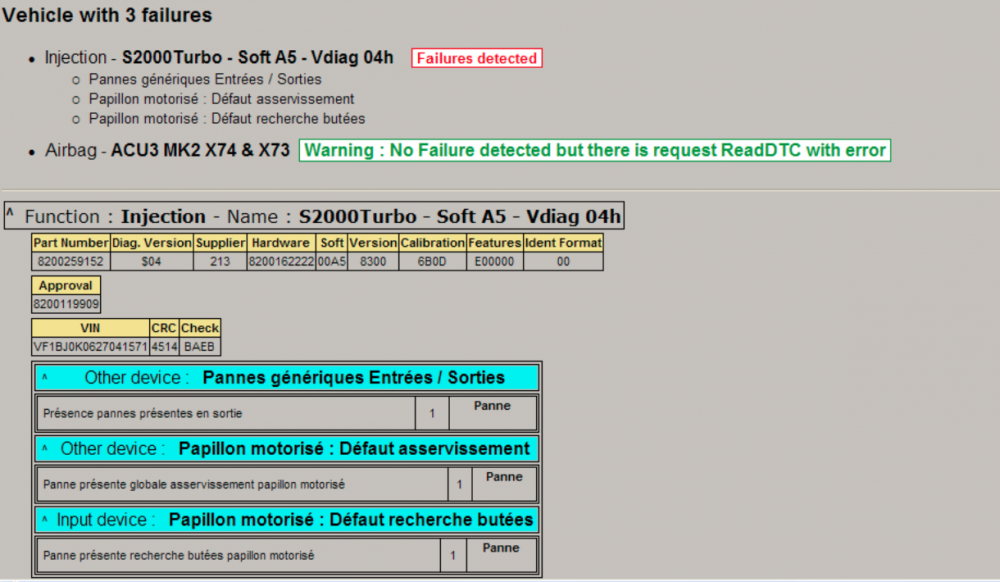Open Airbag ACU3 MK2 X74 & X73 entry
Viewport: 1000px width, 582px height.
(167, 150)
